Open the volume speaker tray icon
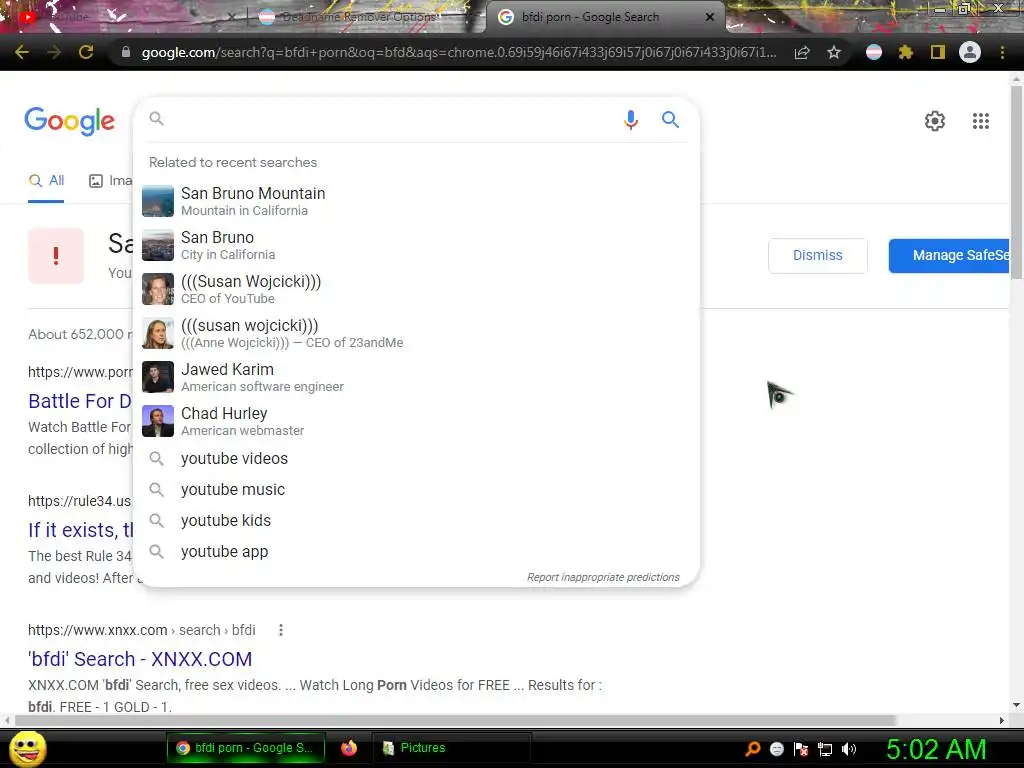This screenshot has height=768, width=1024. (849, 748)
